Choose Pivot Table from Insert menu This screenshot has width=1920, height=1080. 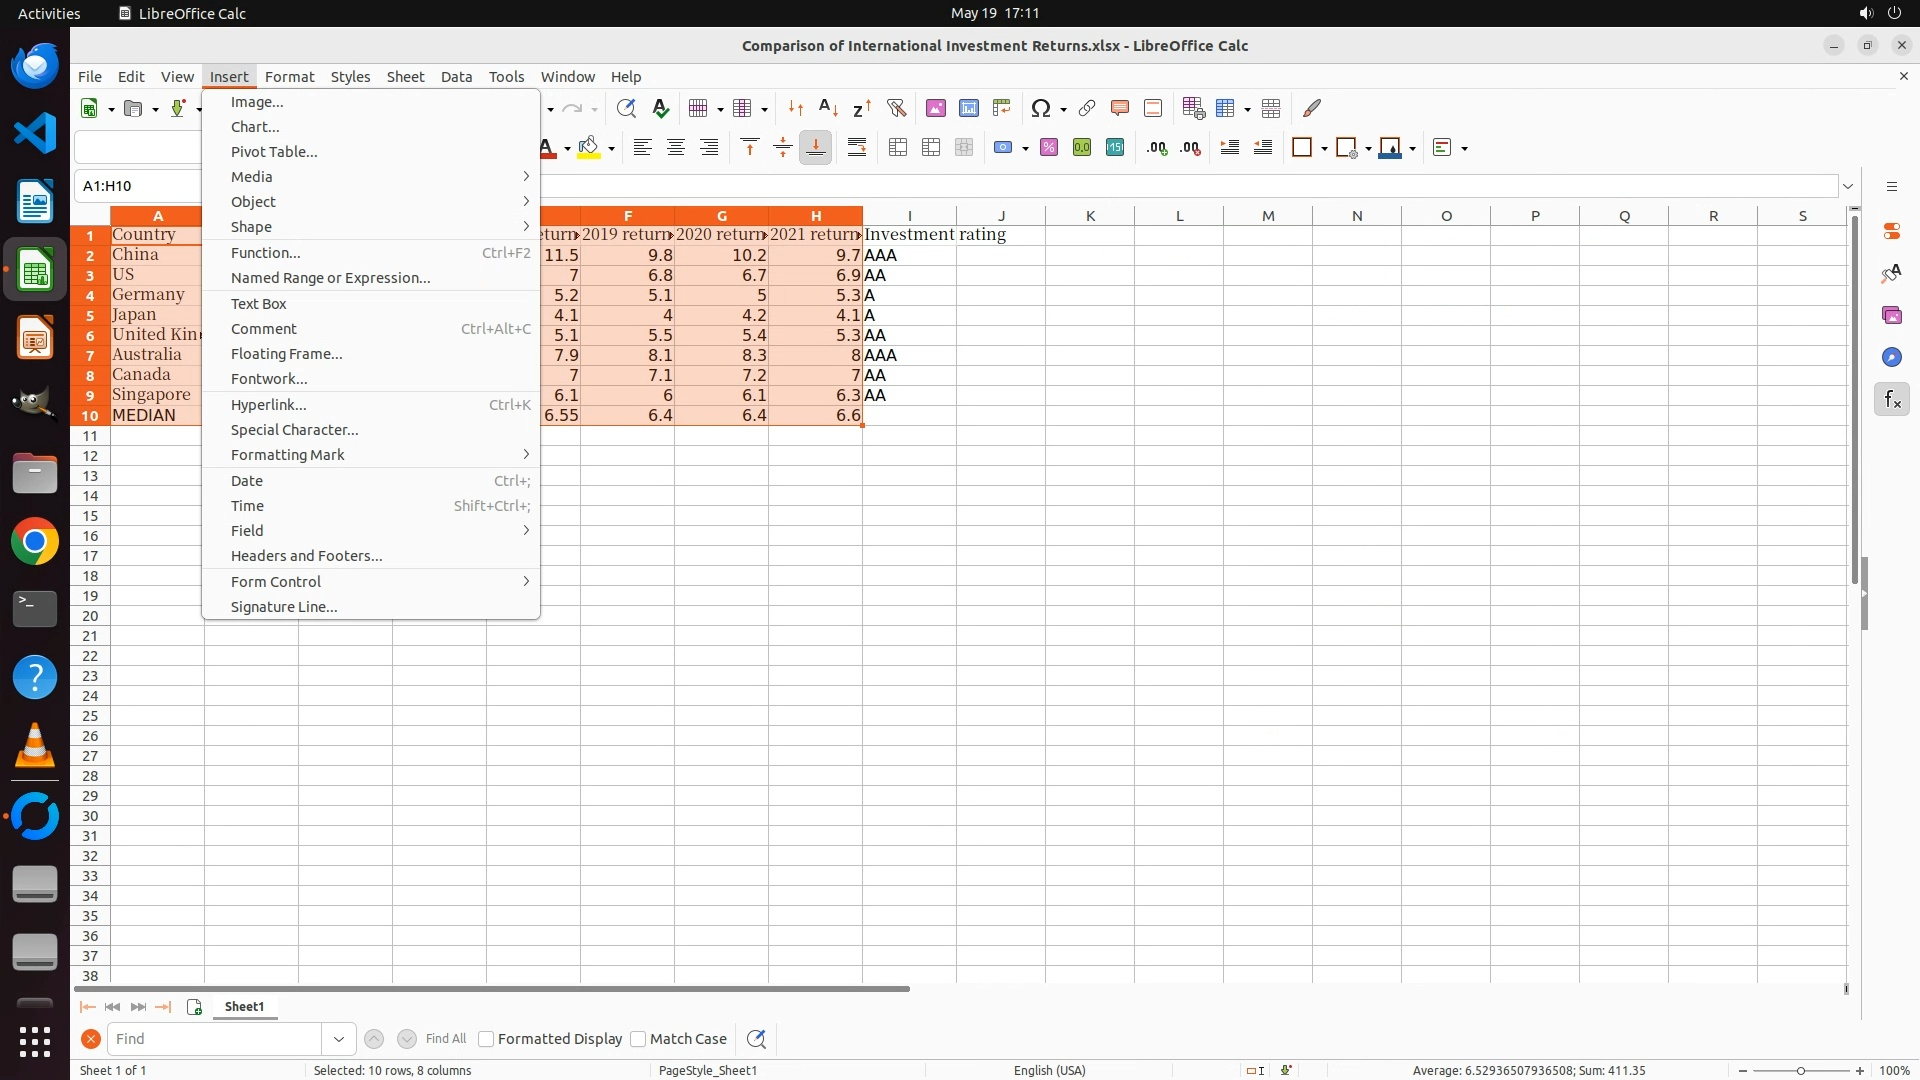274,152
